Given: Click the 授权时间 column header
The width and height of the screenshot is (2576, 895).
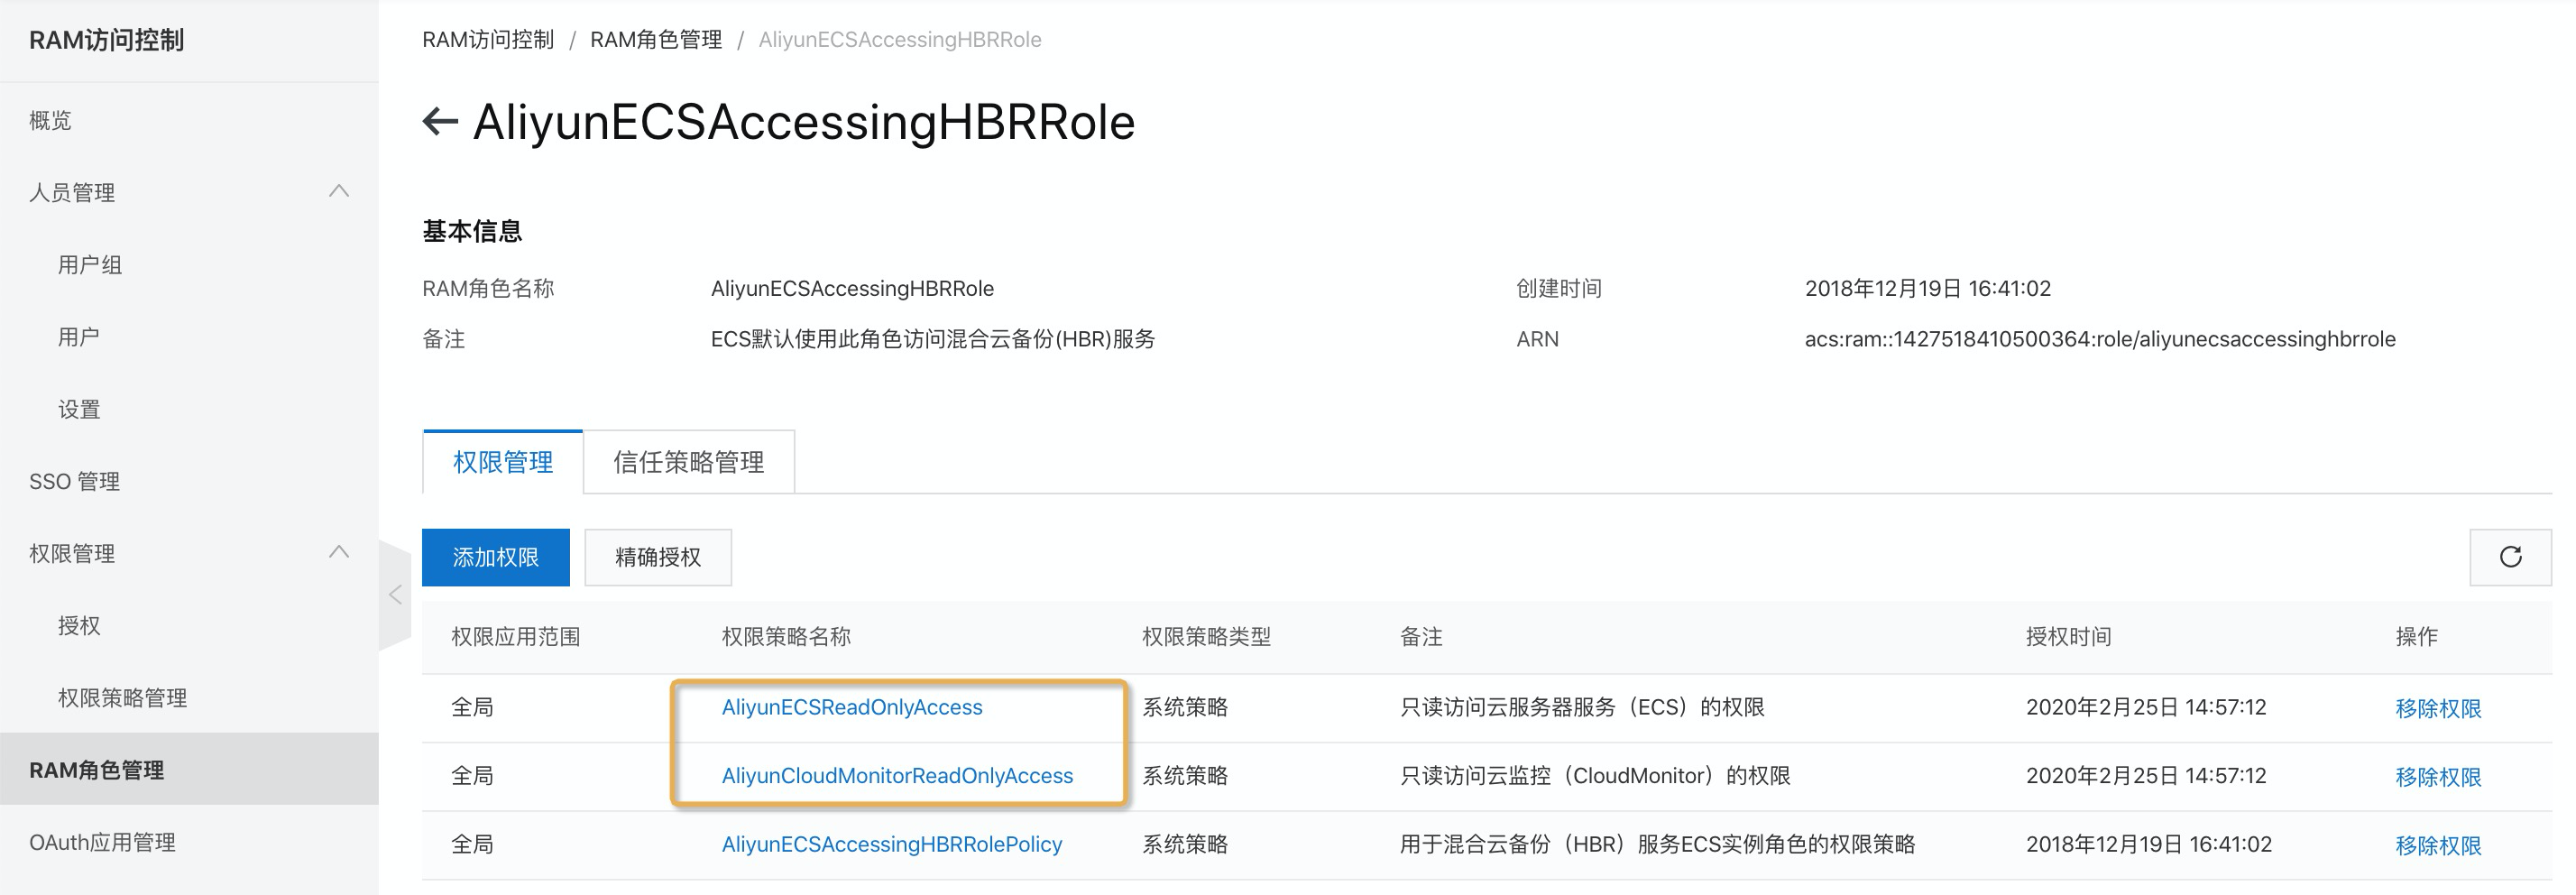Looking at the screenshot, I should click(x=2068, y=636).
